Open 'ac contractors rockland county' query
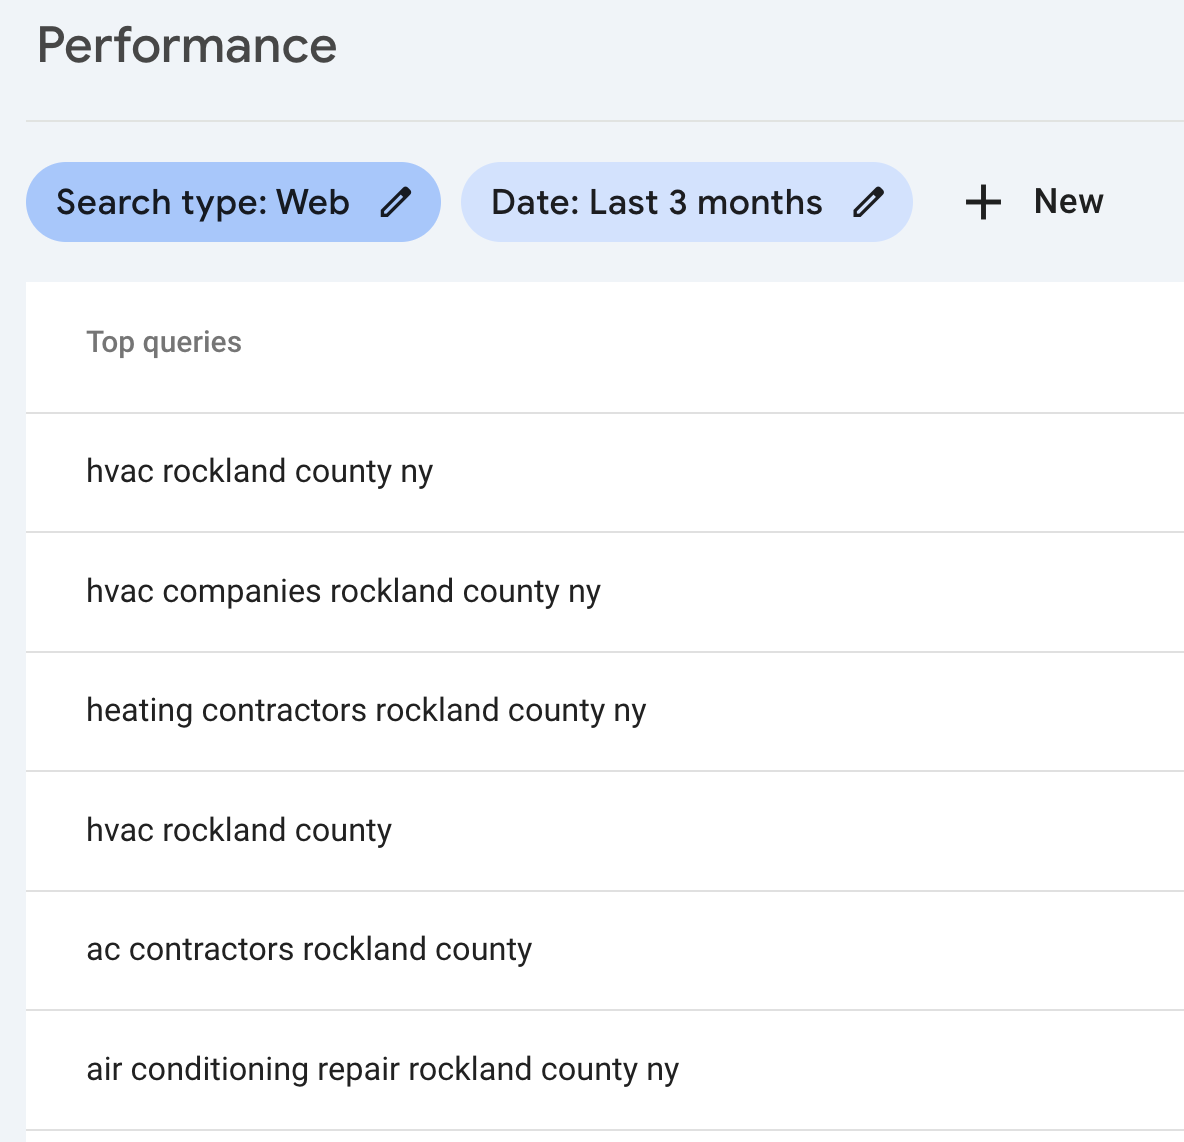The width and height of the screenshot is (1184, 1142). pyautogui.click(x=309, y=949)
